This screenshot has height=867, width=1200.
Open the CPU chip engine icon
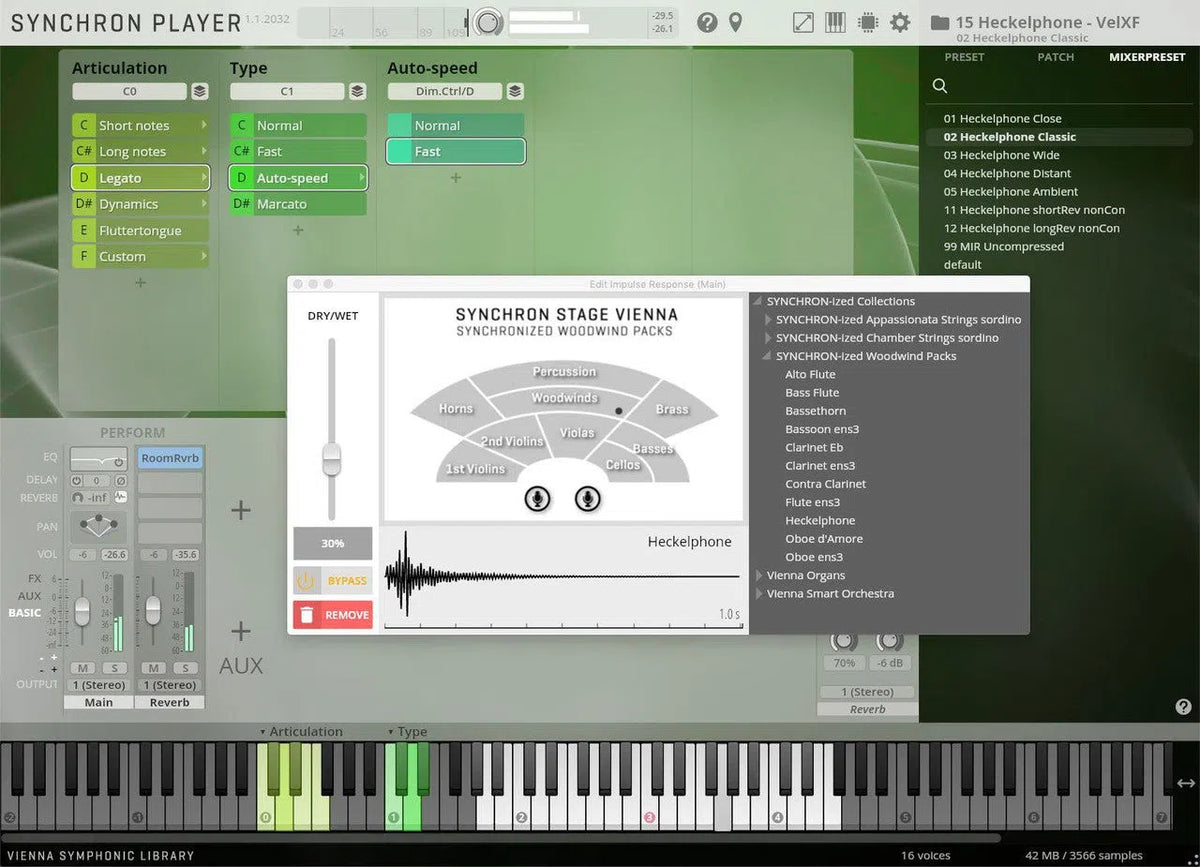867,22
